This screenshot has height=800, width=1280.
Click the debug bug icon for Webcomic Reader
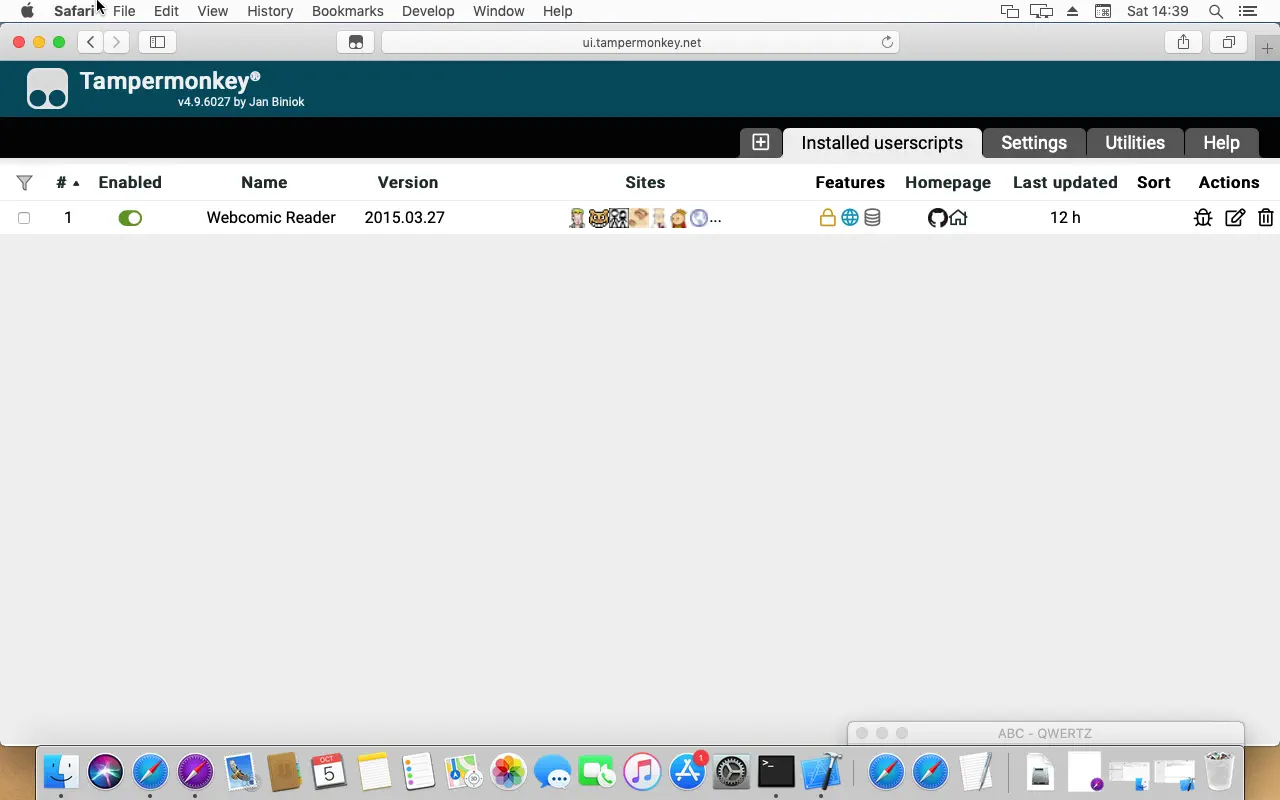tap(1203, 217)
